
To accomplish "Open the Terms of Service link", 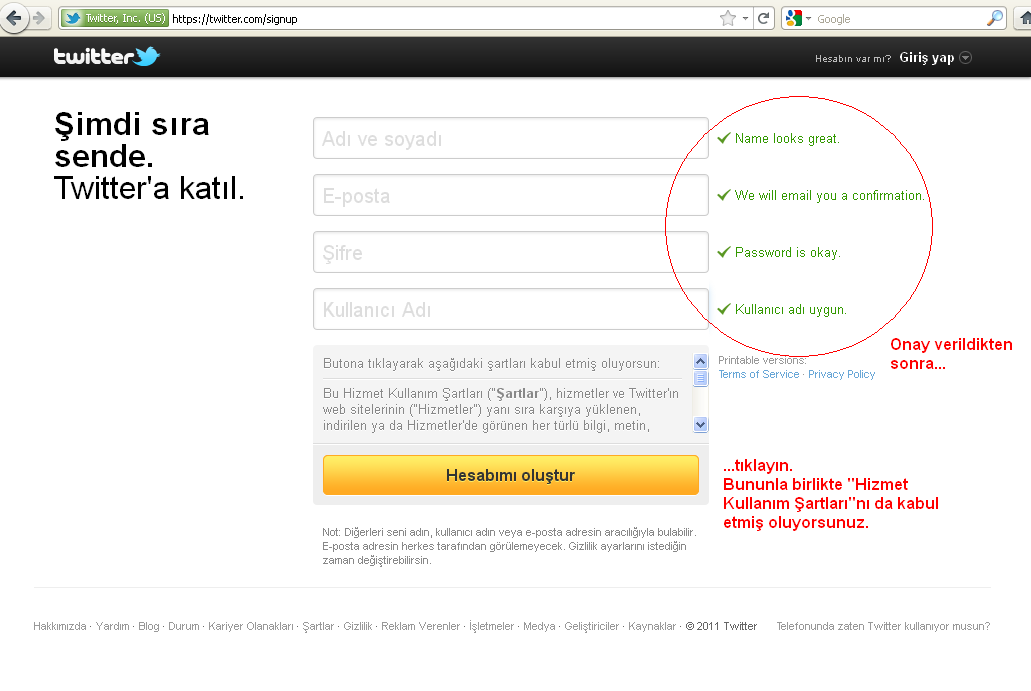I will pos(758,374).
